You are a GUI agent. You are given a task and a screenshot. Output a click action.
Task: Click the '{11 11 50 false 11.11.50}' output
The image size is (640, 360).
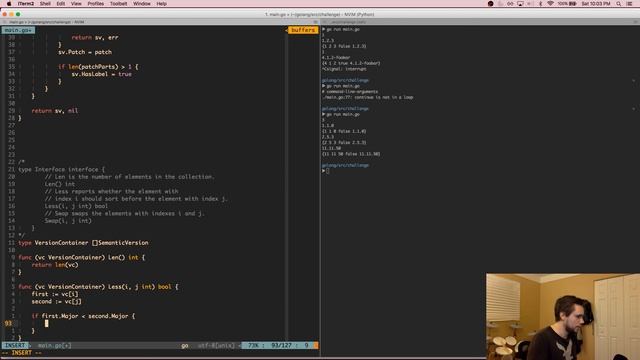[x=351, y=154]
